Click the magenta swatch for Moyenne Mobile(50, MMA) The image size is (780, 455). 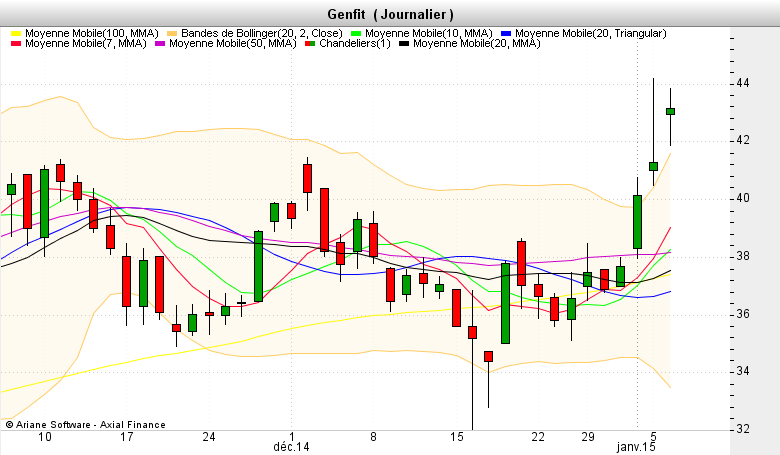point(160,44)
